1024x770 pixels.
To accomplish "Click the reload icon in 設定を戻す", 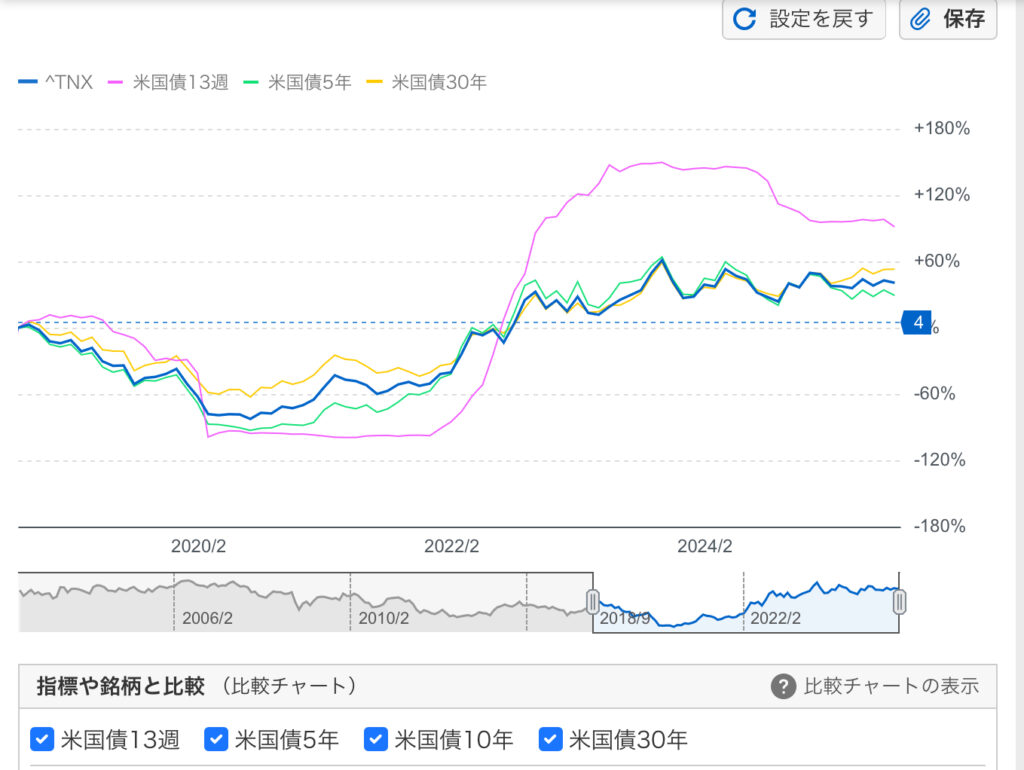I will tap(744, 18).
